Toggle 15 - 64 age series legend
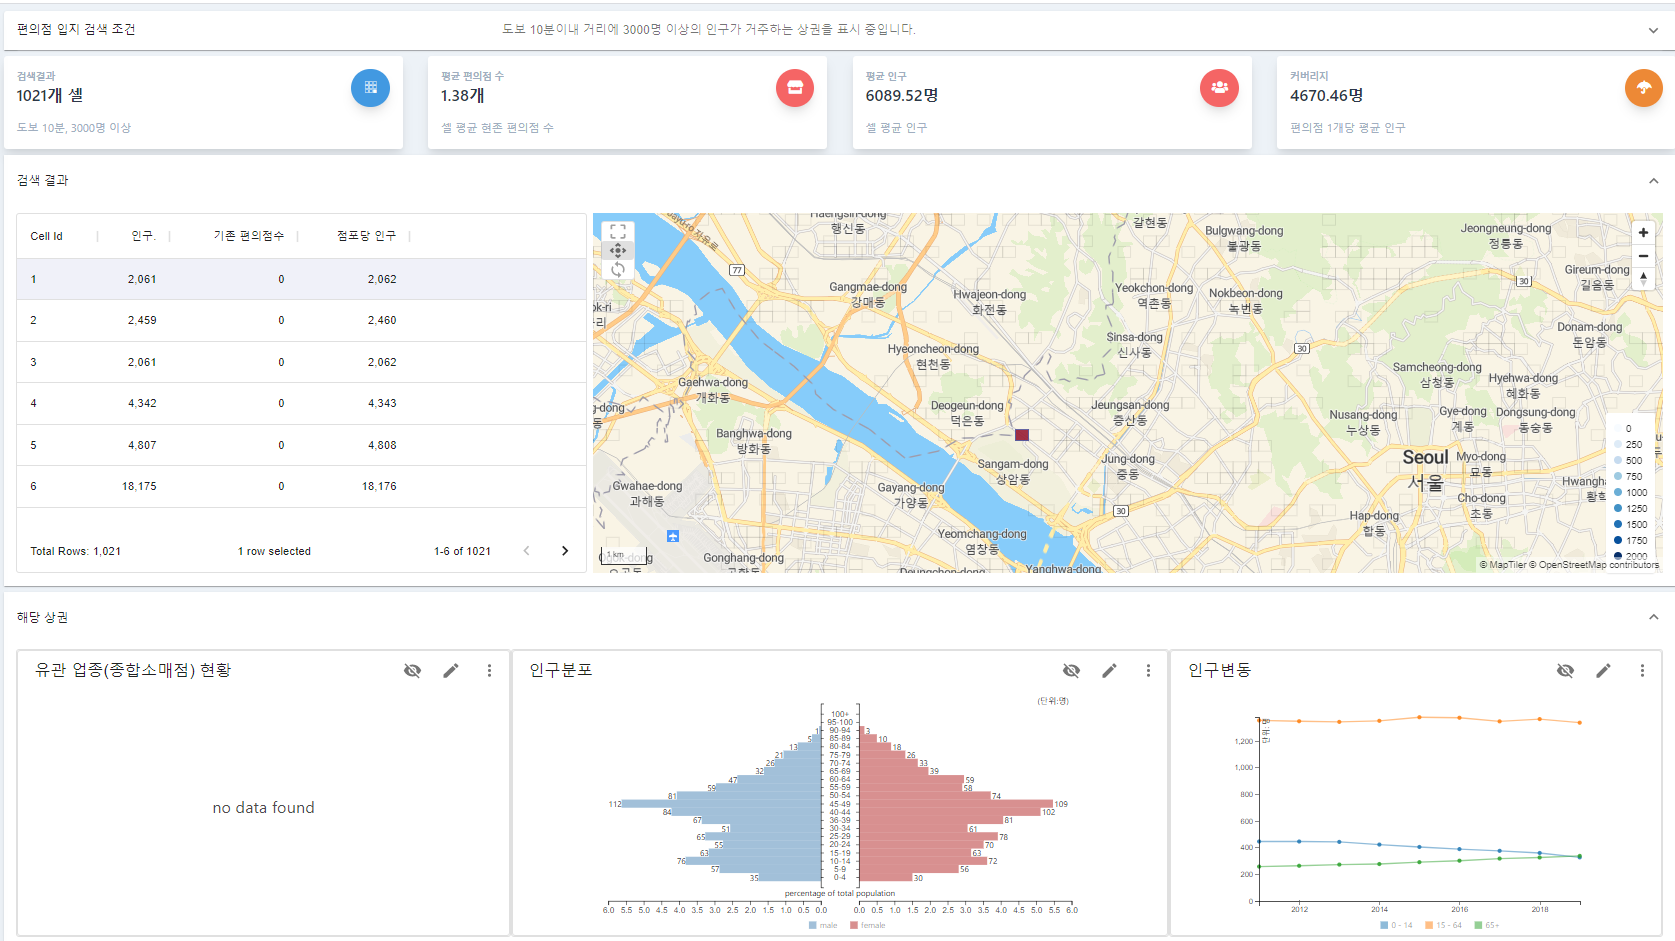 pyautogui.click(x=1443, y=925)
